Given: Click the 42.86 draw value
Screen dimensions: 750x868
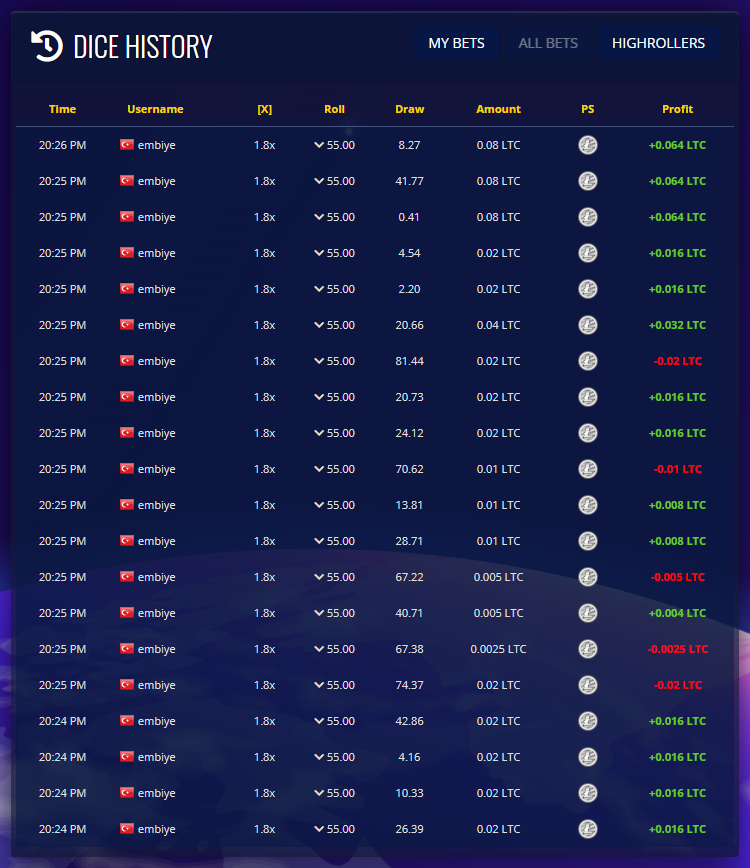Looking at the screenshot, I should click(410, 721).
